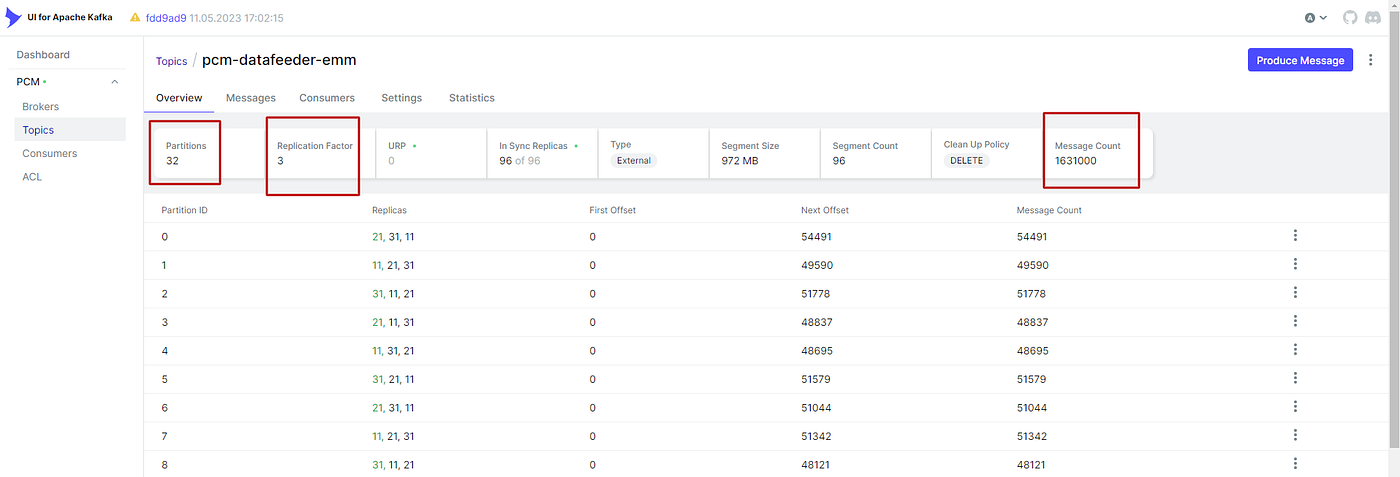The image size is (1400, 477).
Task: Follow the Topics breadcrumb link
Action: [x=171, y=61]
